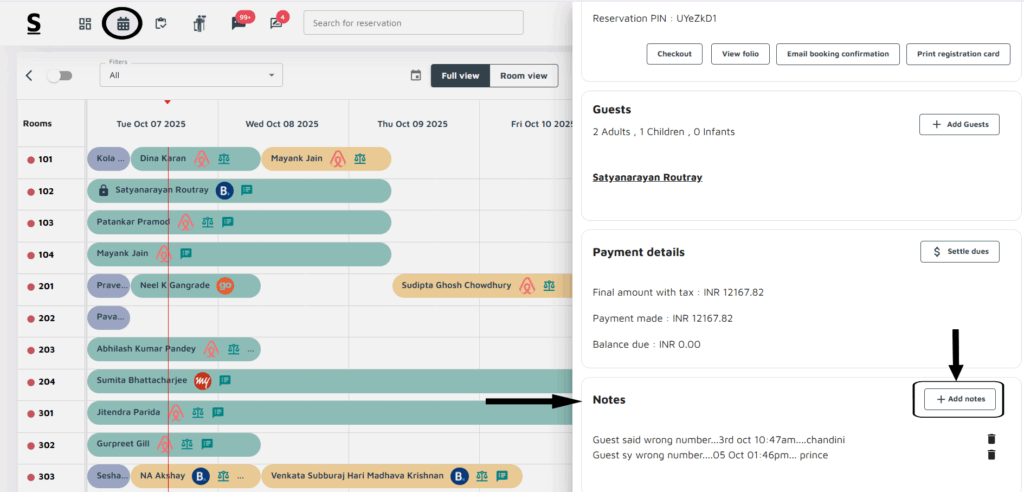The image size is (1024, 492).
Task: Open the dashboard grid icon
Action: 85,23
